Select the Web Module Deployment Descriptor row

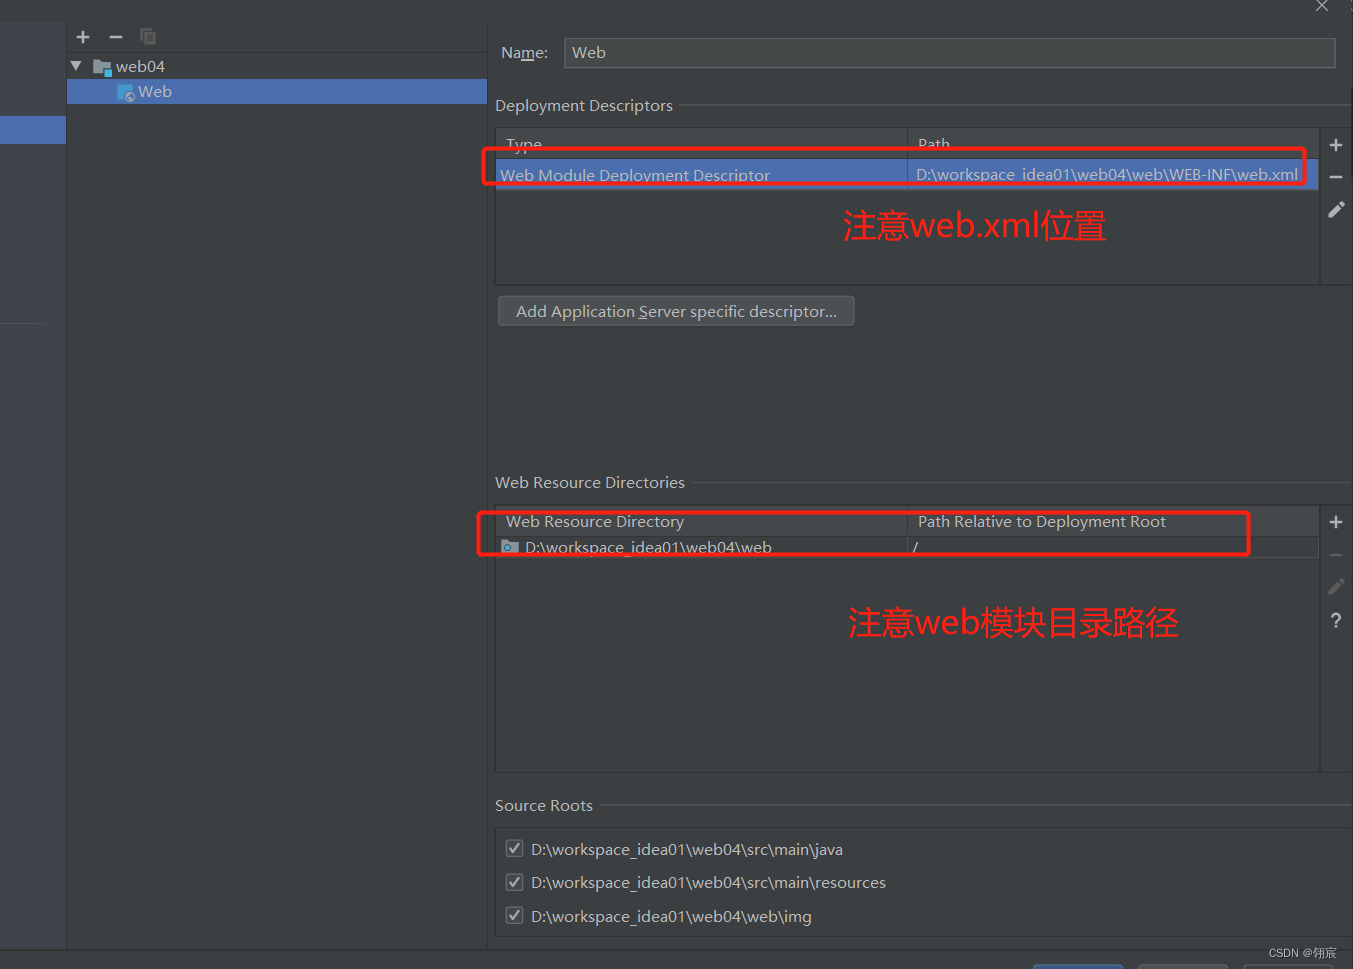tap(907, 174)
